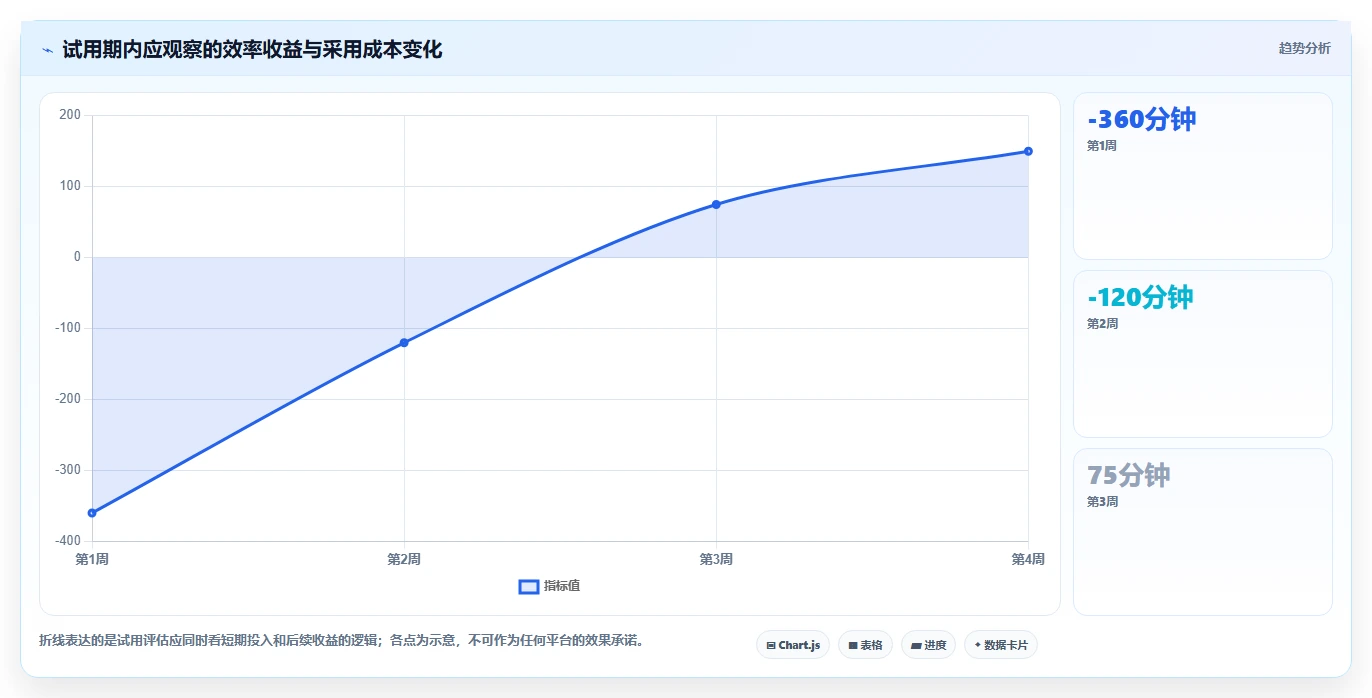Click the 第4周 x-axis label
Viewport: 1372px width, 698px height.
(1028, 560)
